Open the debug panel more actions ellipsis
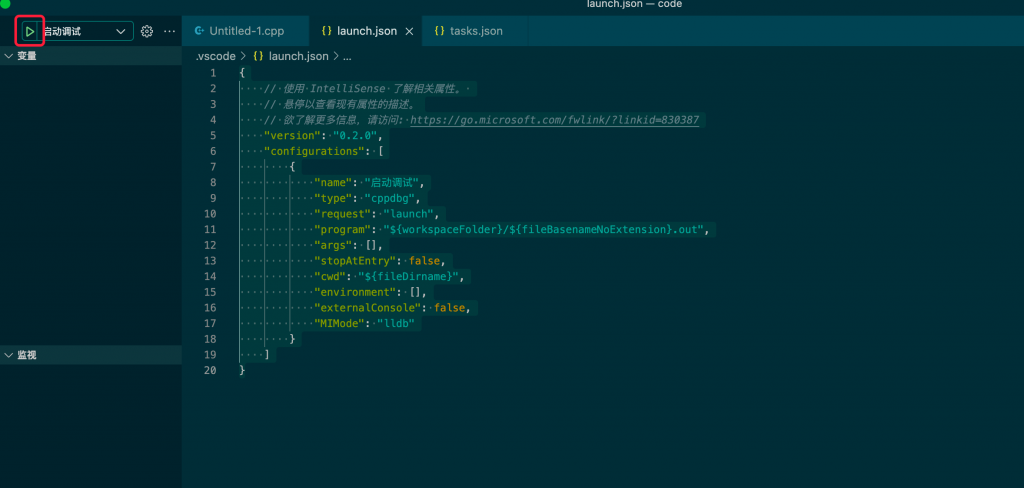Image resolution: width=1024 pixels, height=488 pixels. (169, 32)
